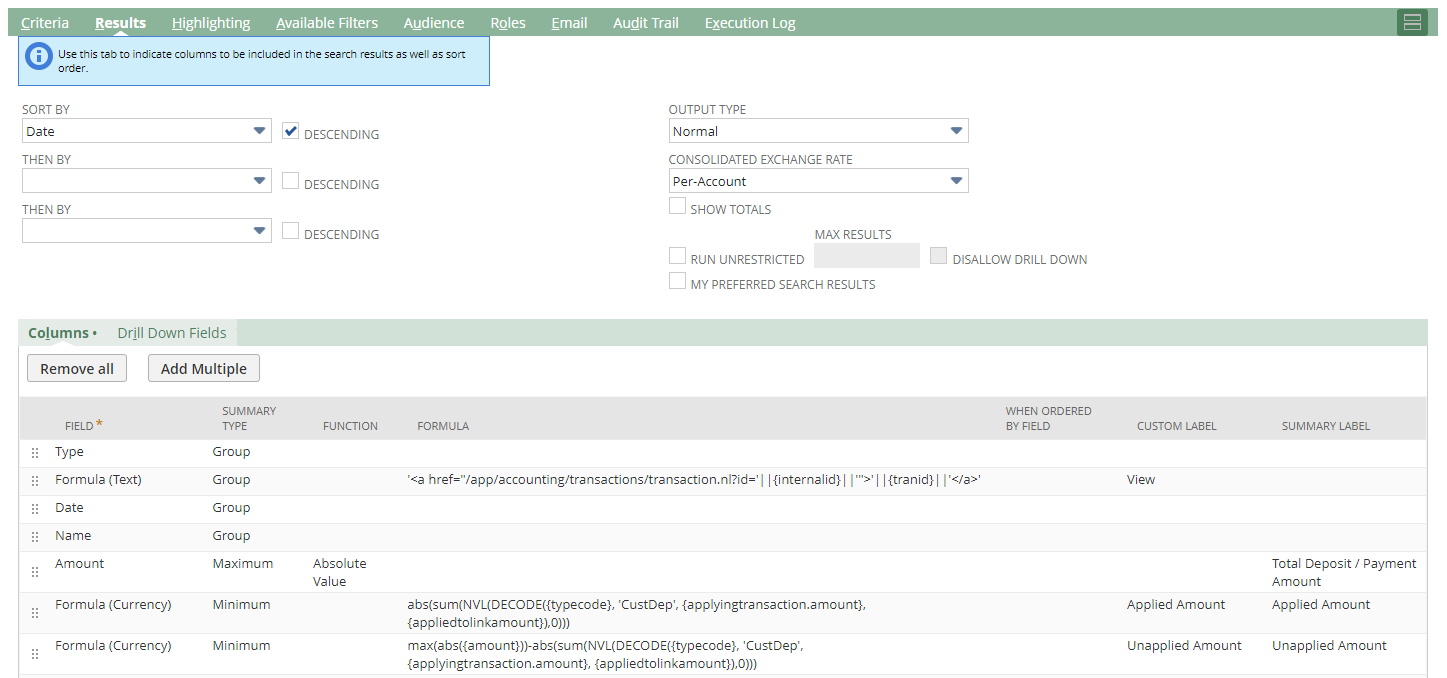
Task: Click the Applied Amount custom label cell
Action: (x=1176, y=605)
